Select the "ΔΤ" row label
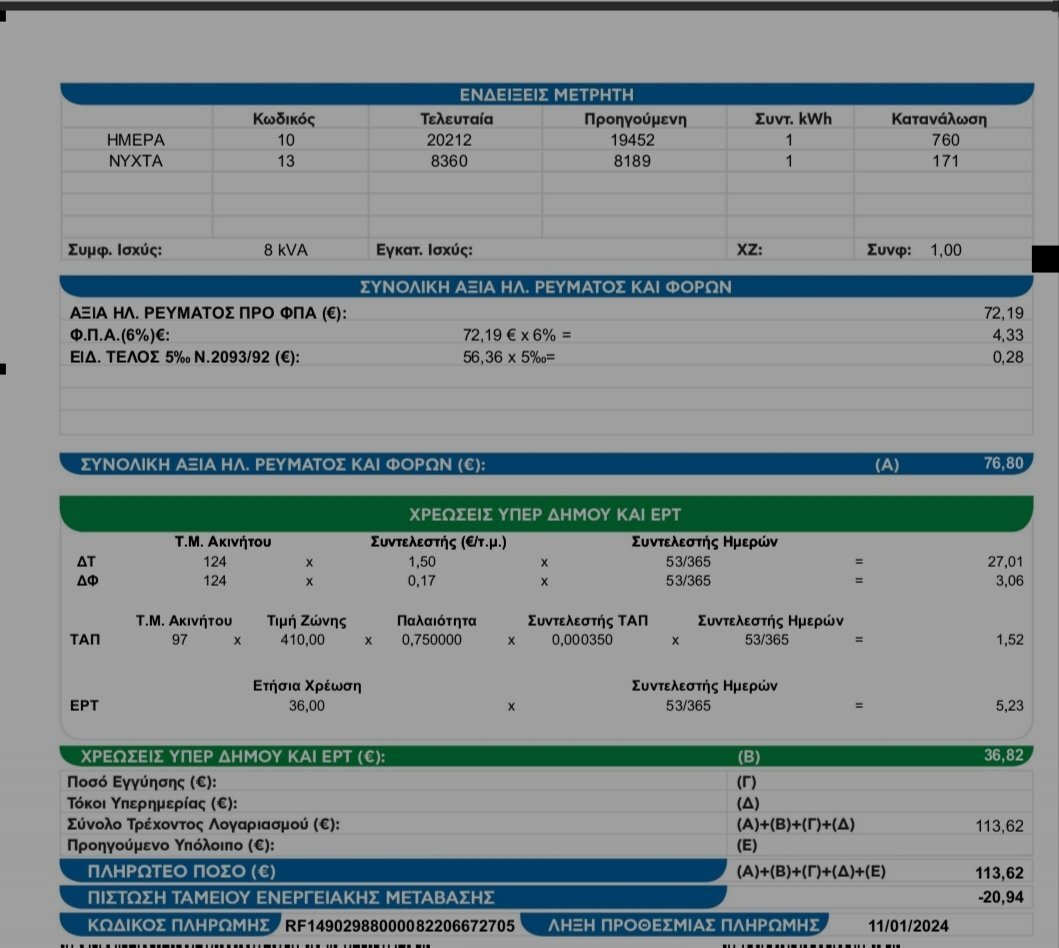The height and width of the screenshot is (948, 1059). pyautogui.click(x=86, y=562)
